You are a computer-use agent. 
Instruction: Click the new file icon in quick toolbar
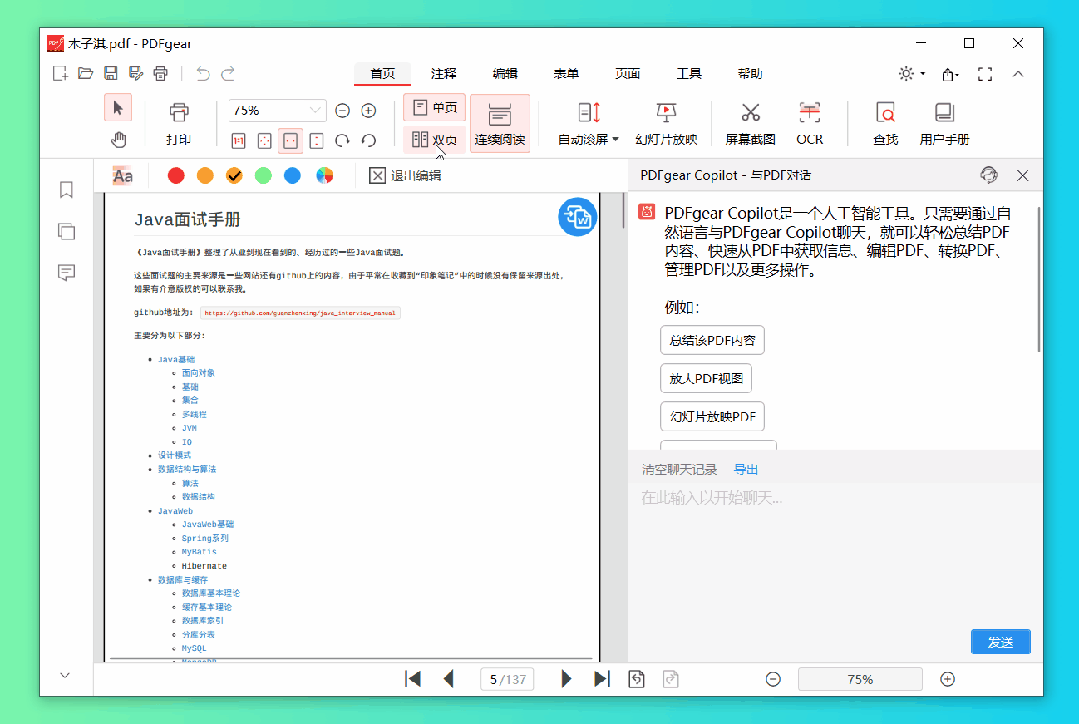pyautogui.click(x=61, y=73)
